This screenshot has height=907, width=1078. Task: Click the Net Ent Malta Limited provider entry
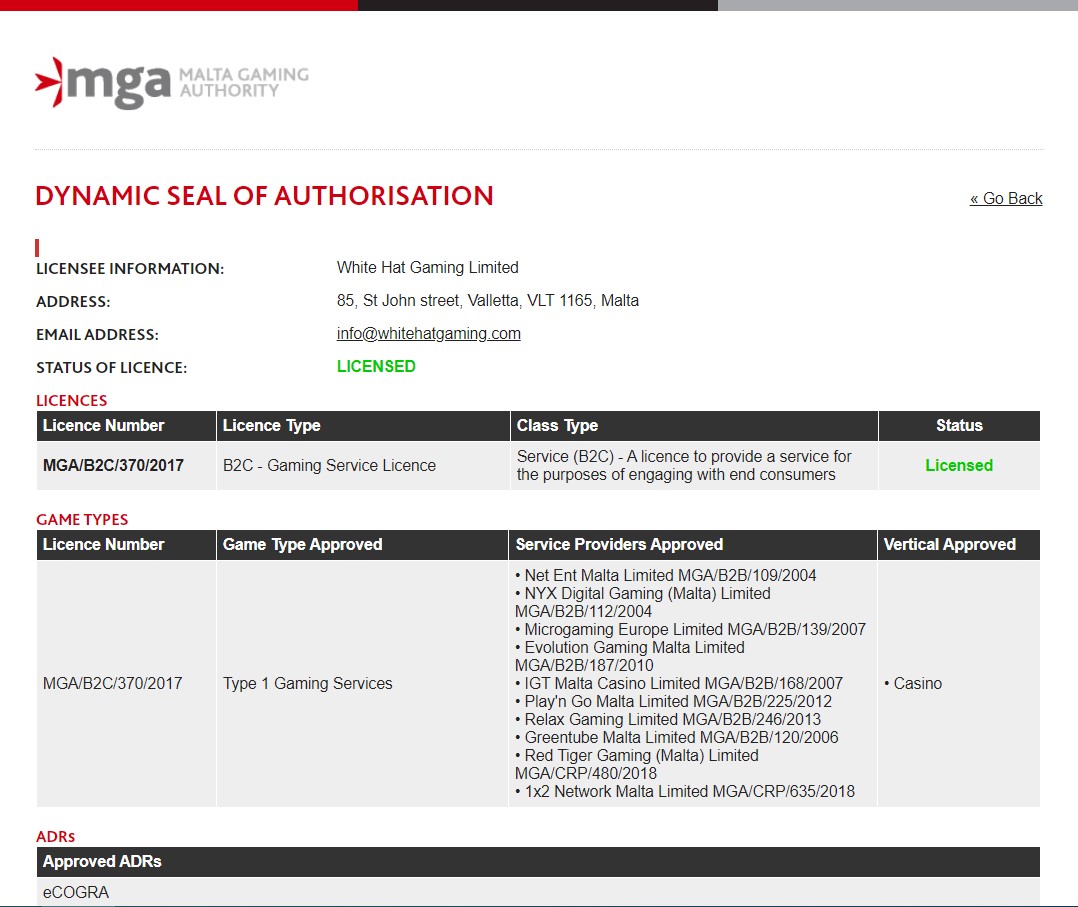(666, 576)
